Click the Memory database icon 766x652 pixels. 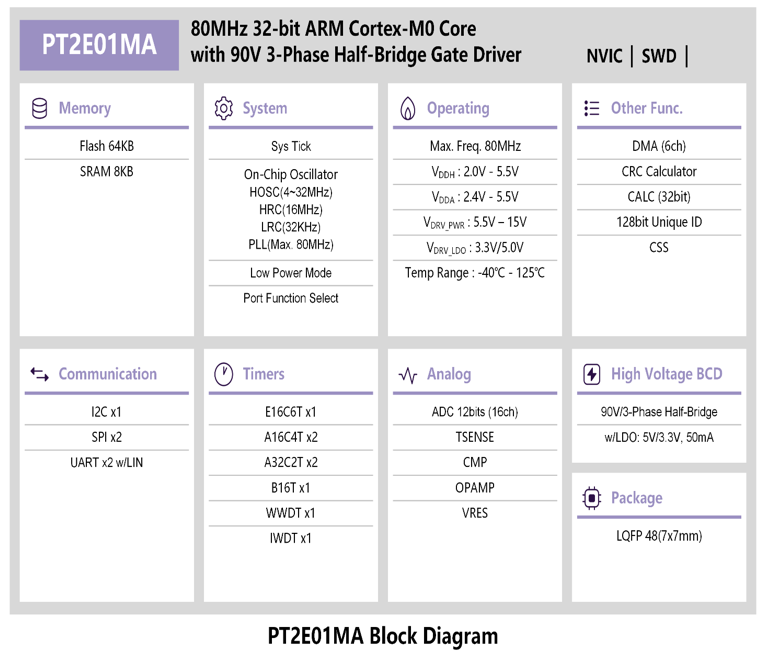coord(40,109)
